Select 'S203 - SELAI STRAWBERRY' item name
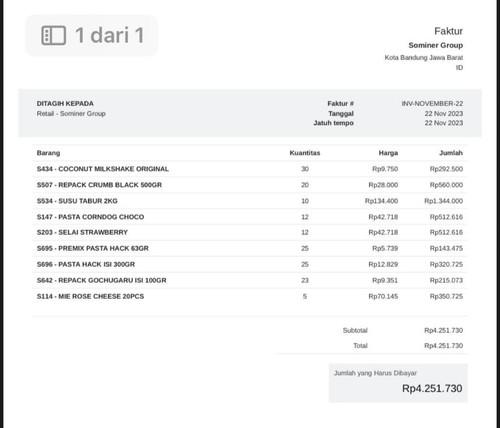500x428 pixels. coord(82,232)
